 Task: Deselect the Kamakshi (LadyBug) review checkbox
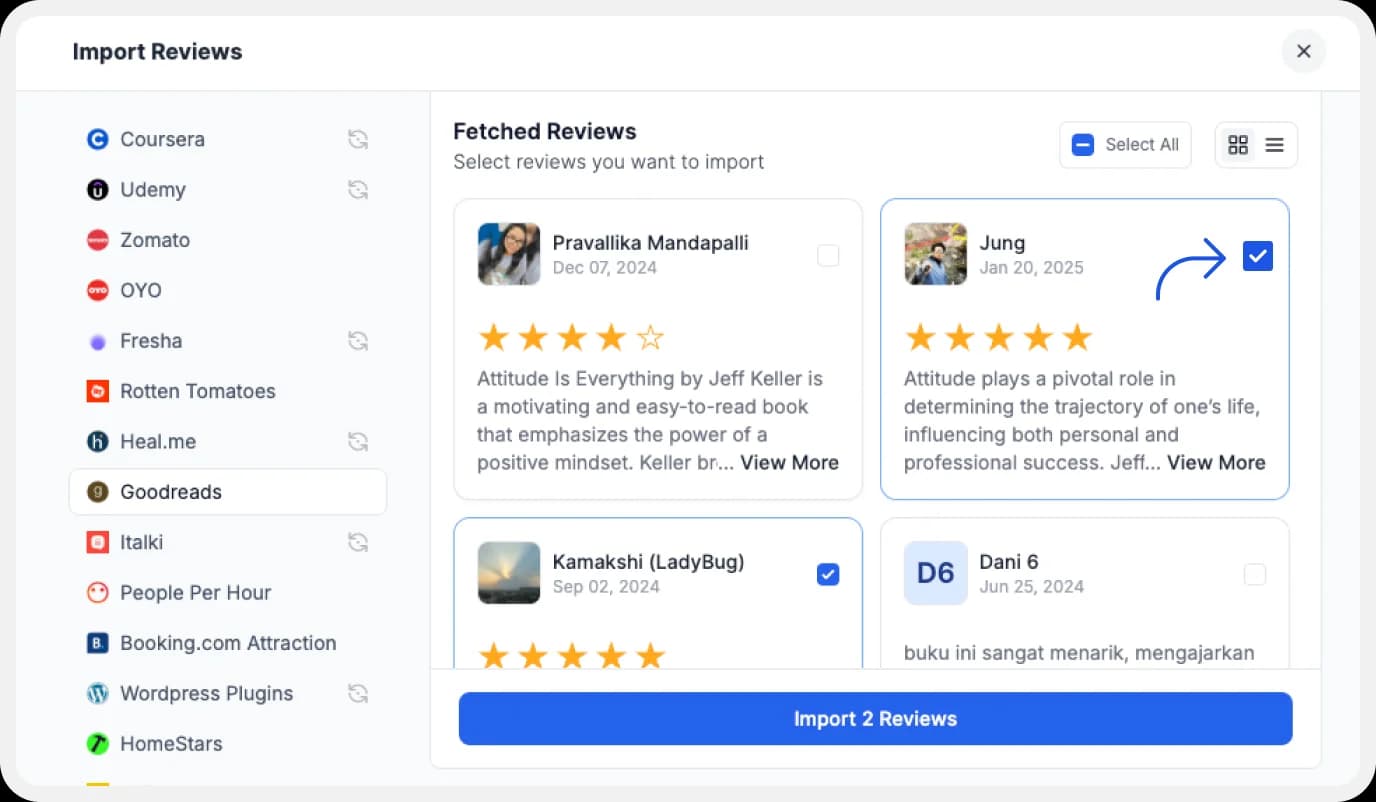pos(828,575)
